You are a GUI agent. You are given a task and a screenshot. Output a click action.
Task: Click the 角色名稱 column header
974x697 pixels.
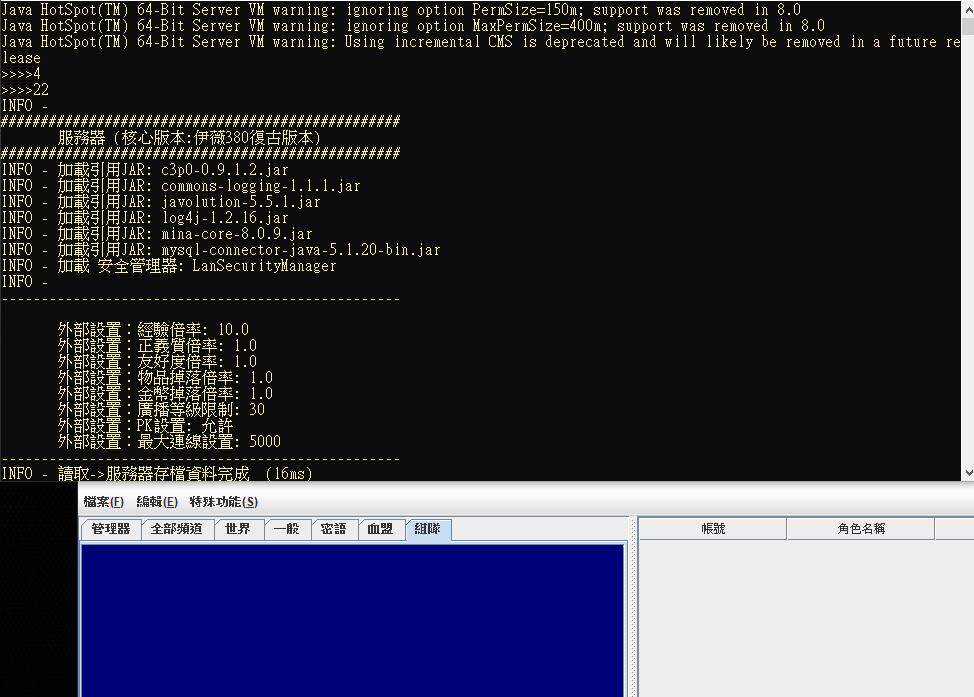coord(861,529)
